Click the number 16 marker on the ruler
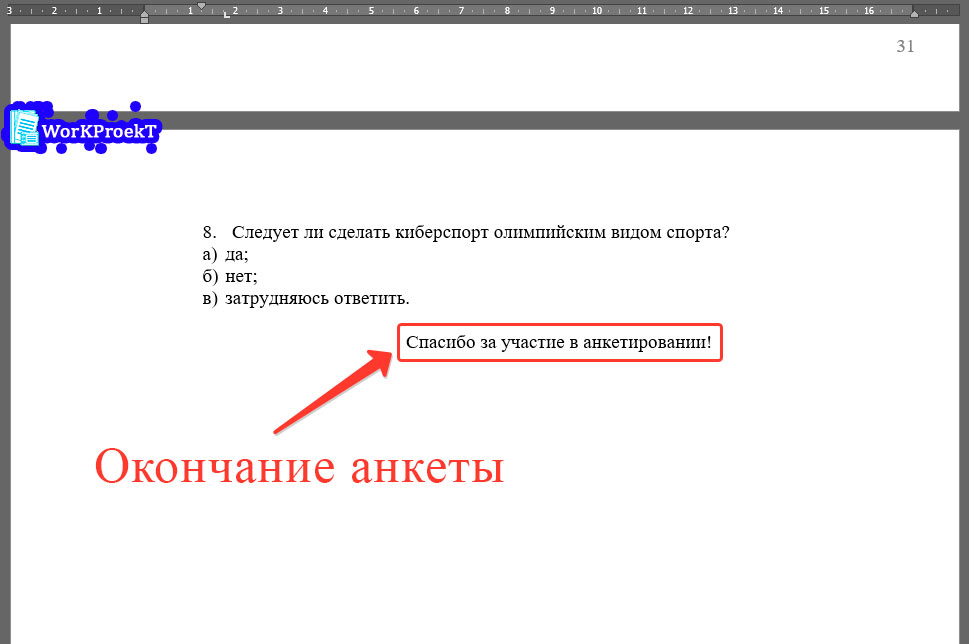969x644 pixels. (867, 9)
